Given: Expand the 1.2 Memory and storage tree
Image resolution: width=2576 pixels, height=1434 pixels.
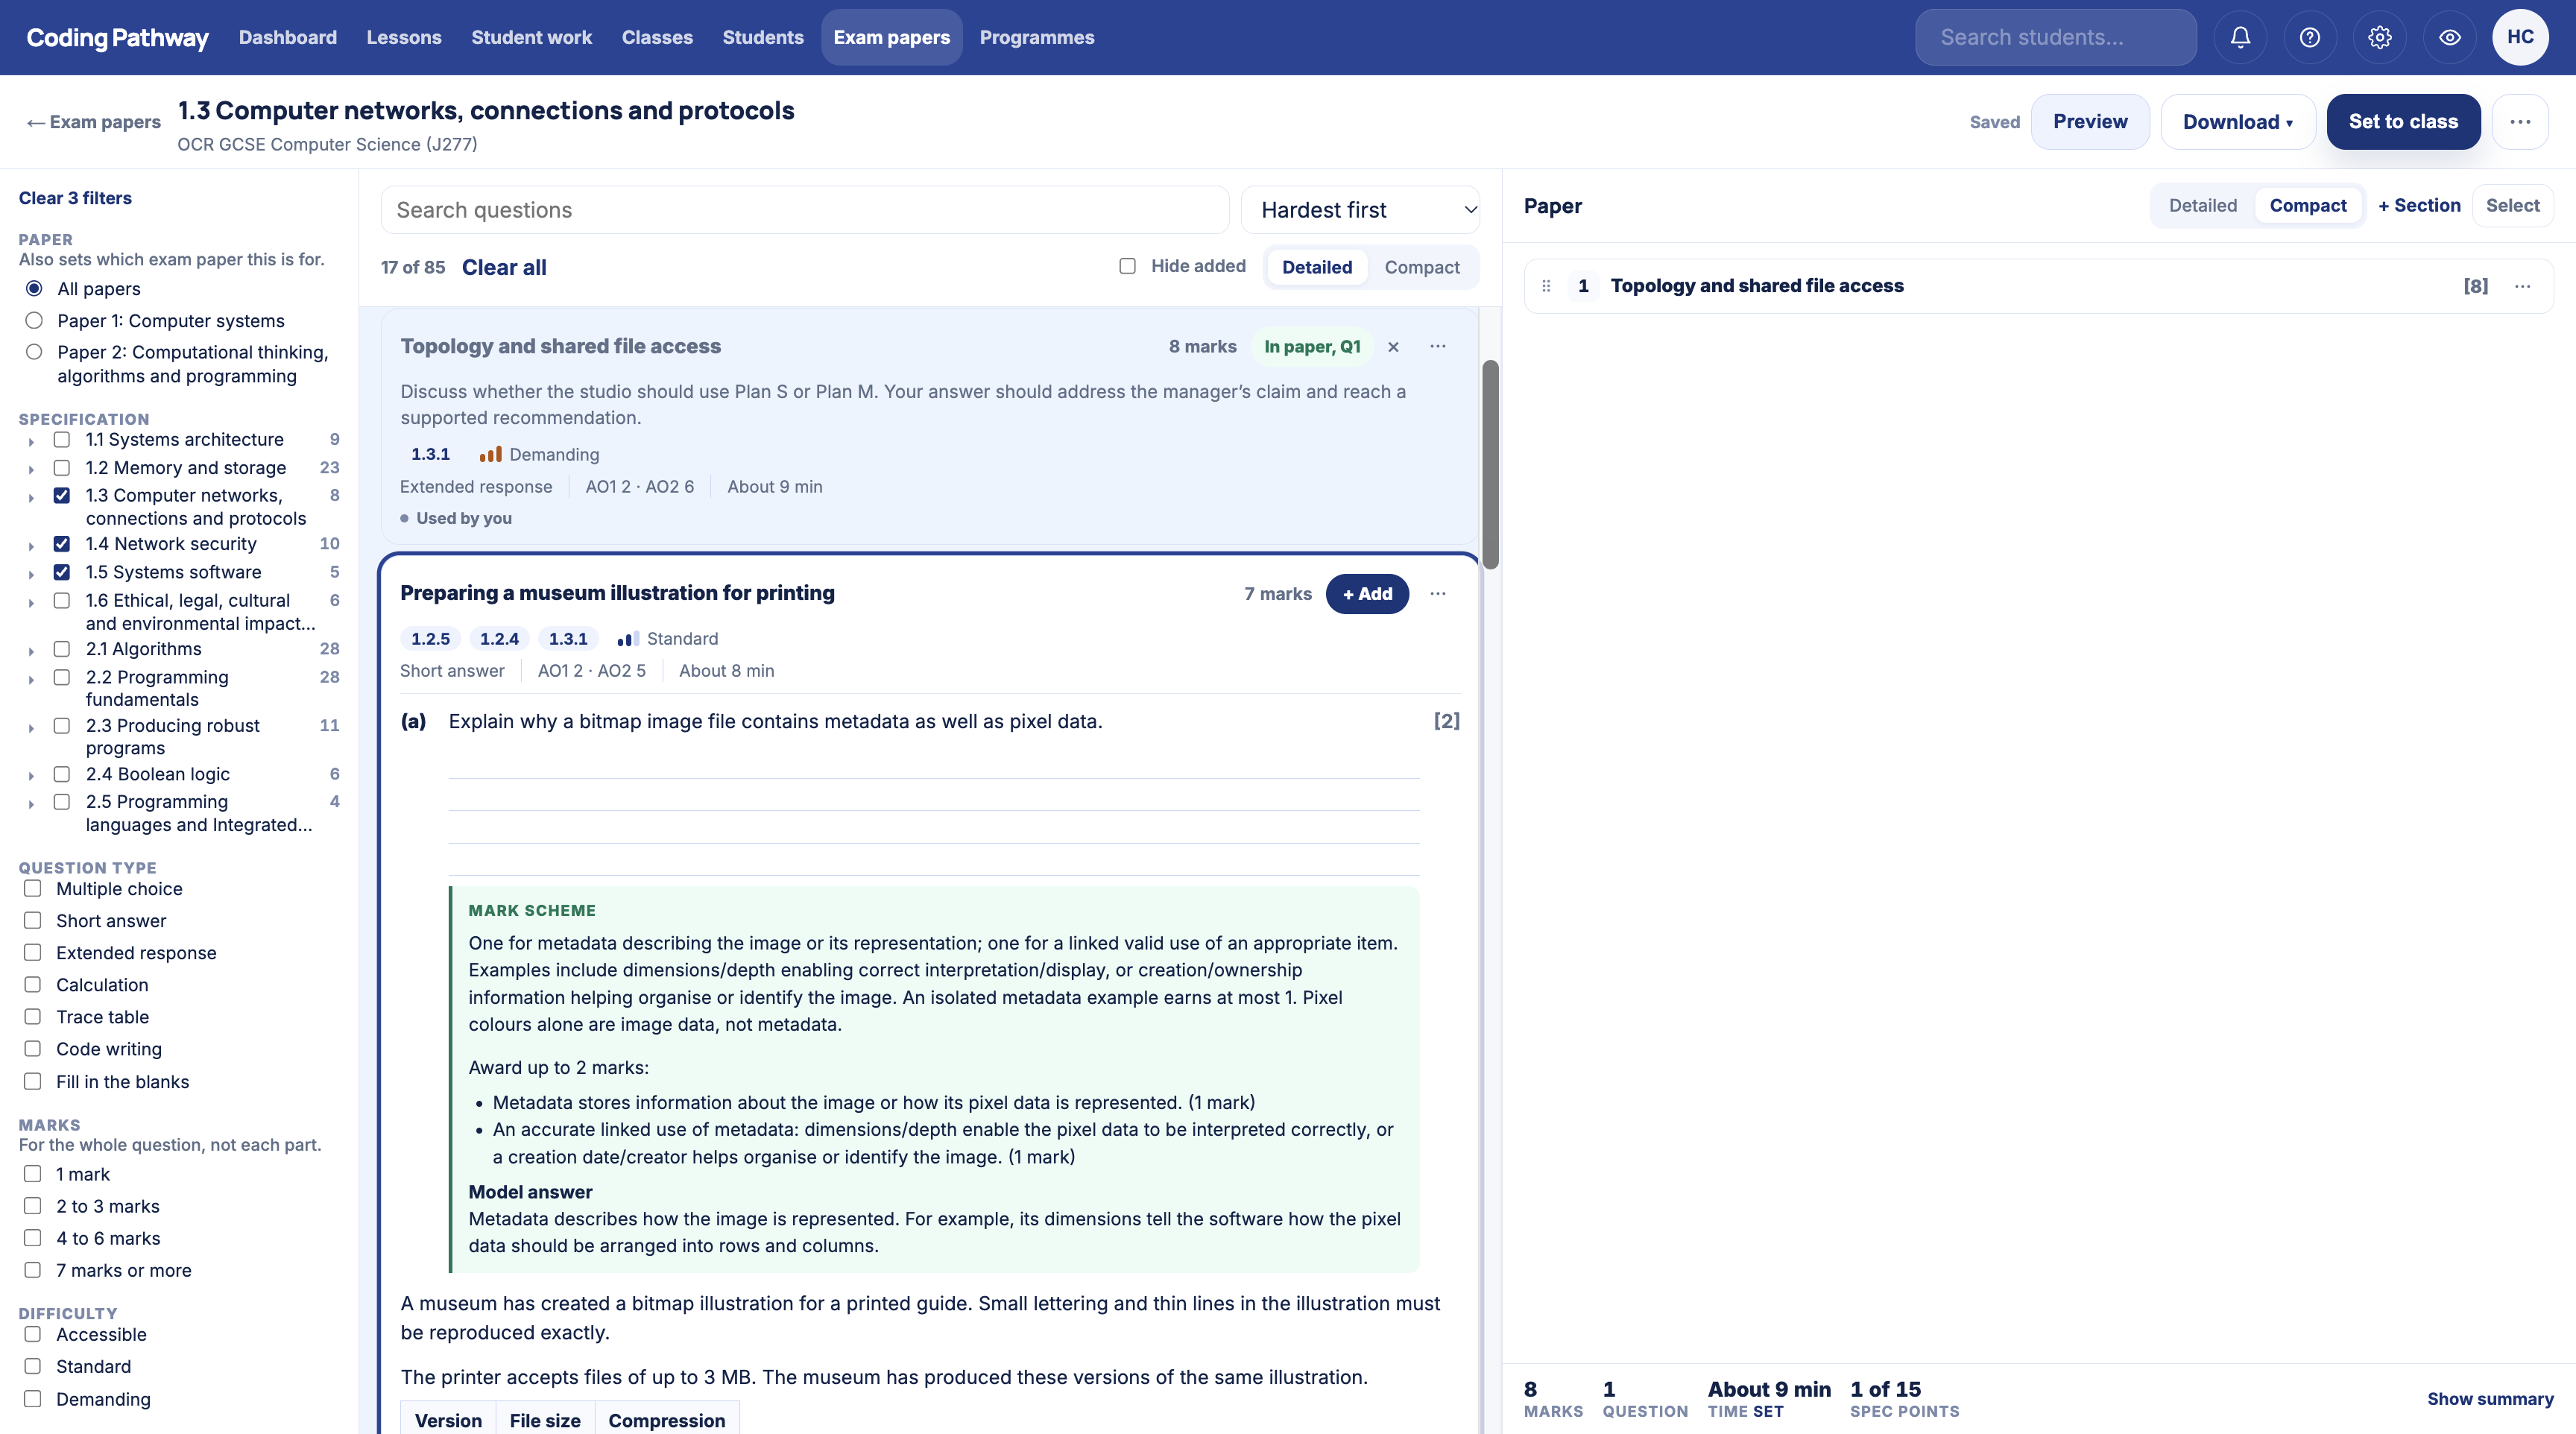Looking at the screenshot, I should pyautogui.click(x=31, y=469).
